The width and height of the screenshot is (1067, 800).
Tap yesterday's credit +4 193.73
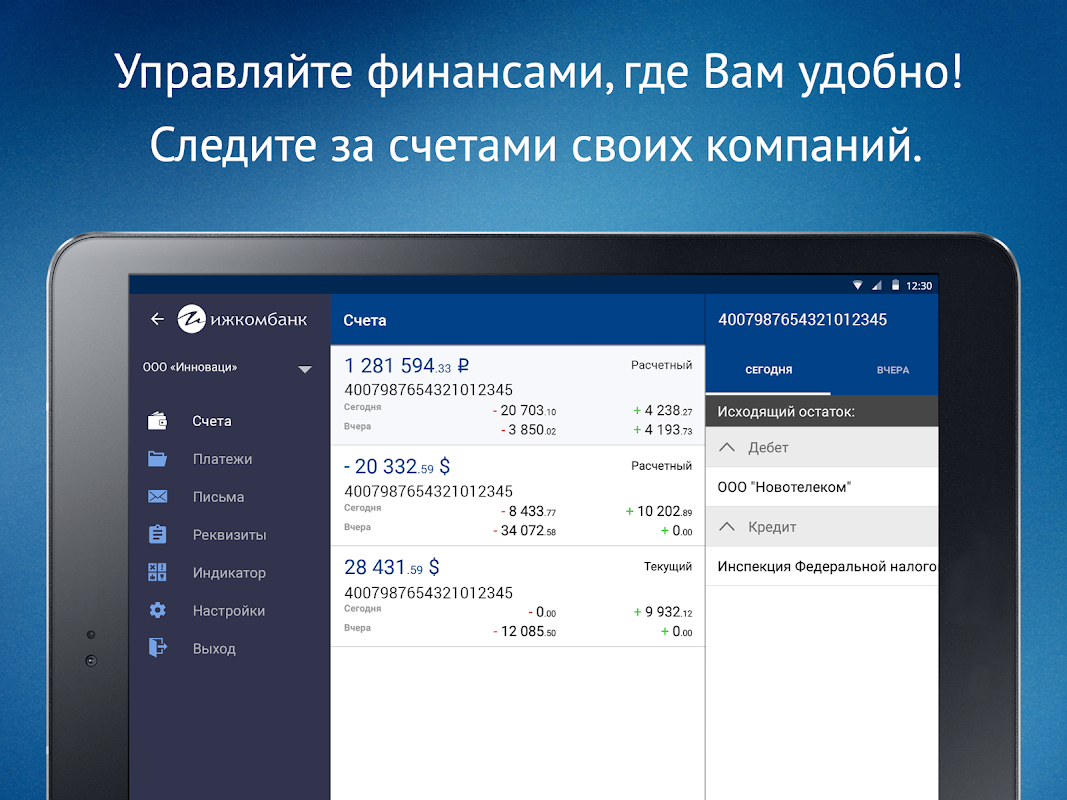coord(663,430)
